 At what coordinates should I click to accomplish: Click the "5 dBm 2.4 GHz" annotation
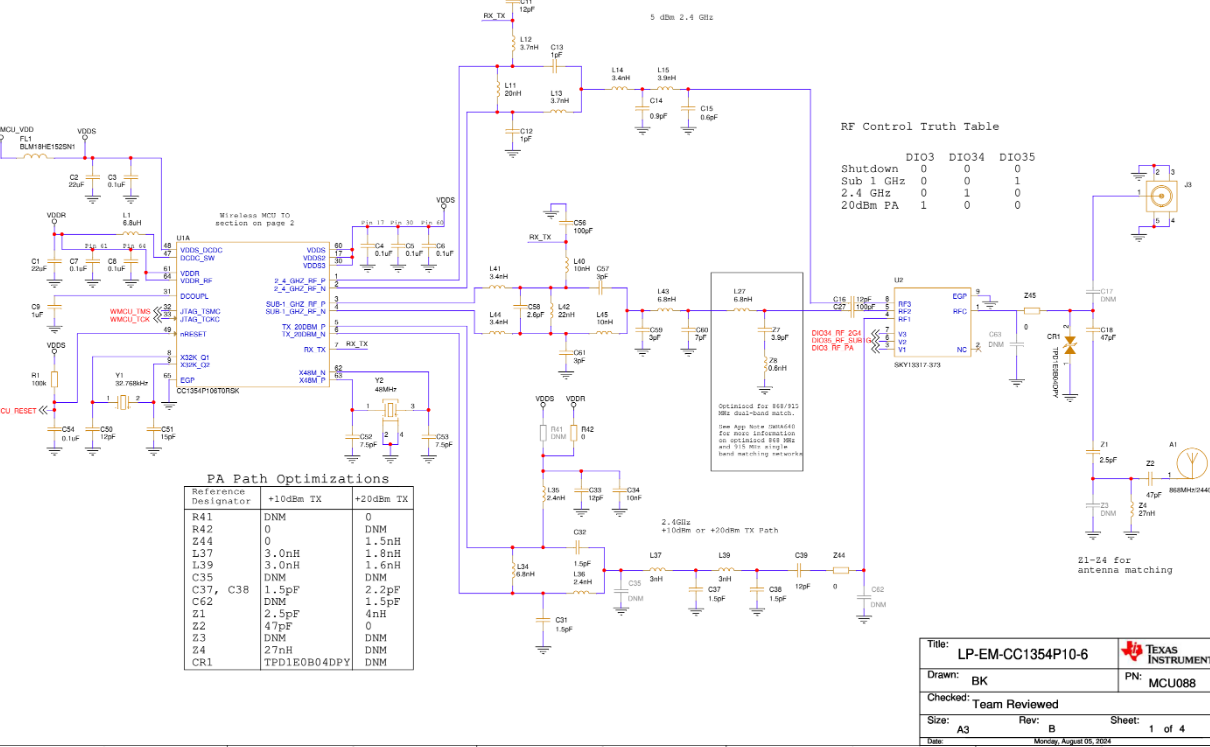684,17
